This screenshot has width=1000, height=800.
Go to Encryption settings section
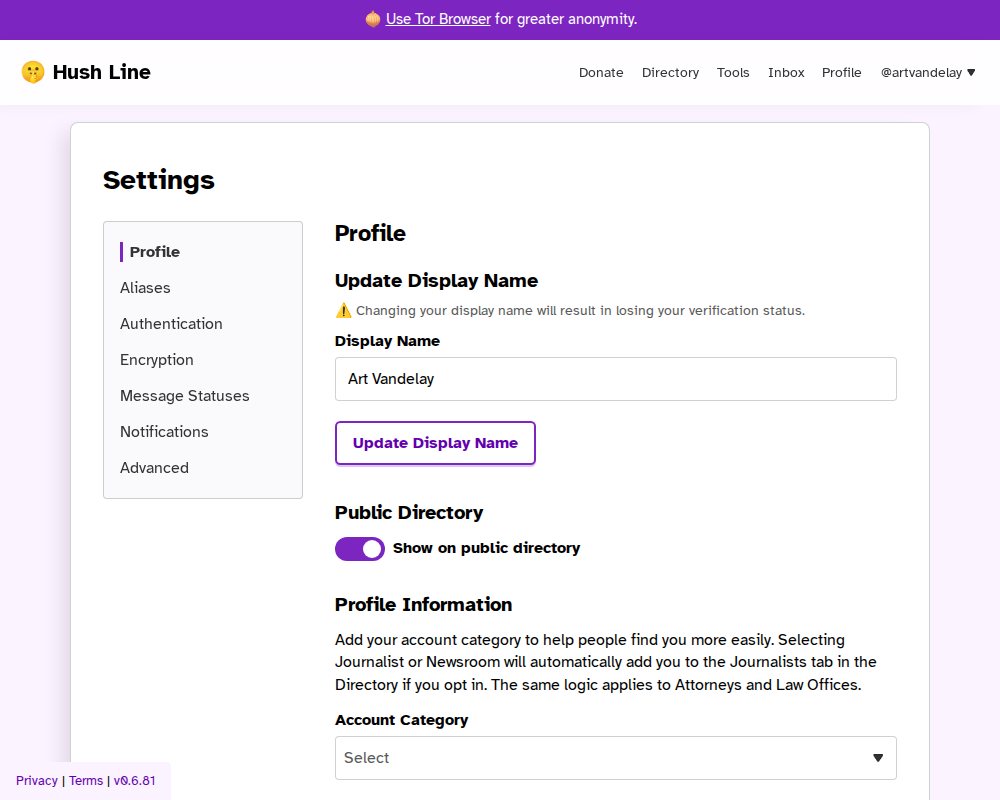point(157,360)
